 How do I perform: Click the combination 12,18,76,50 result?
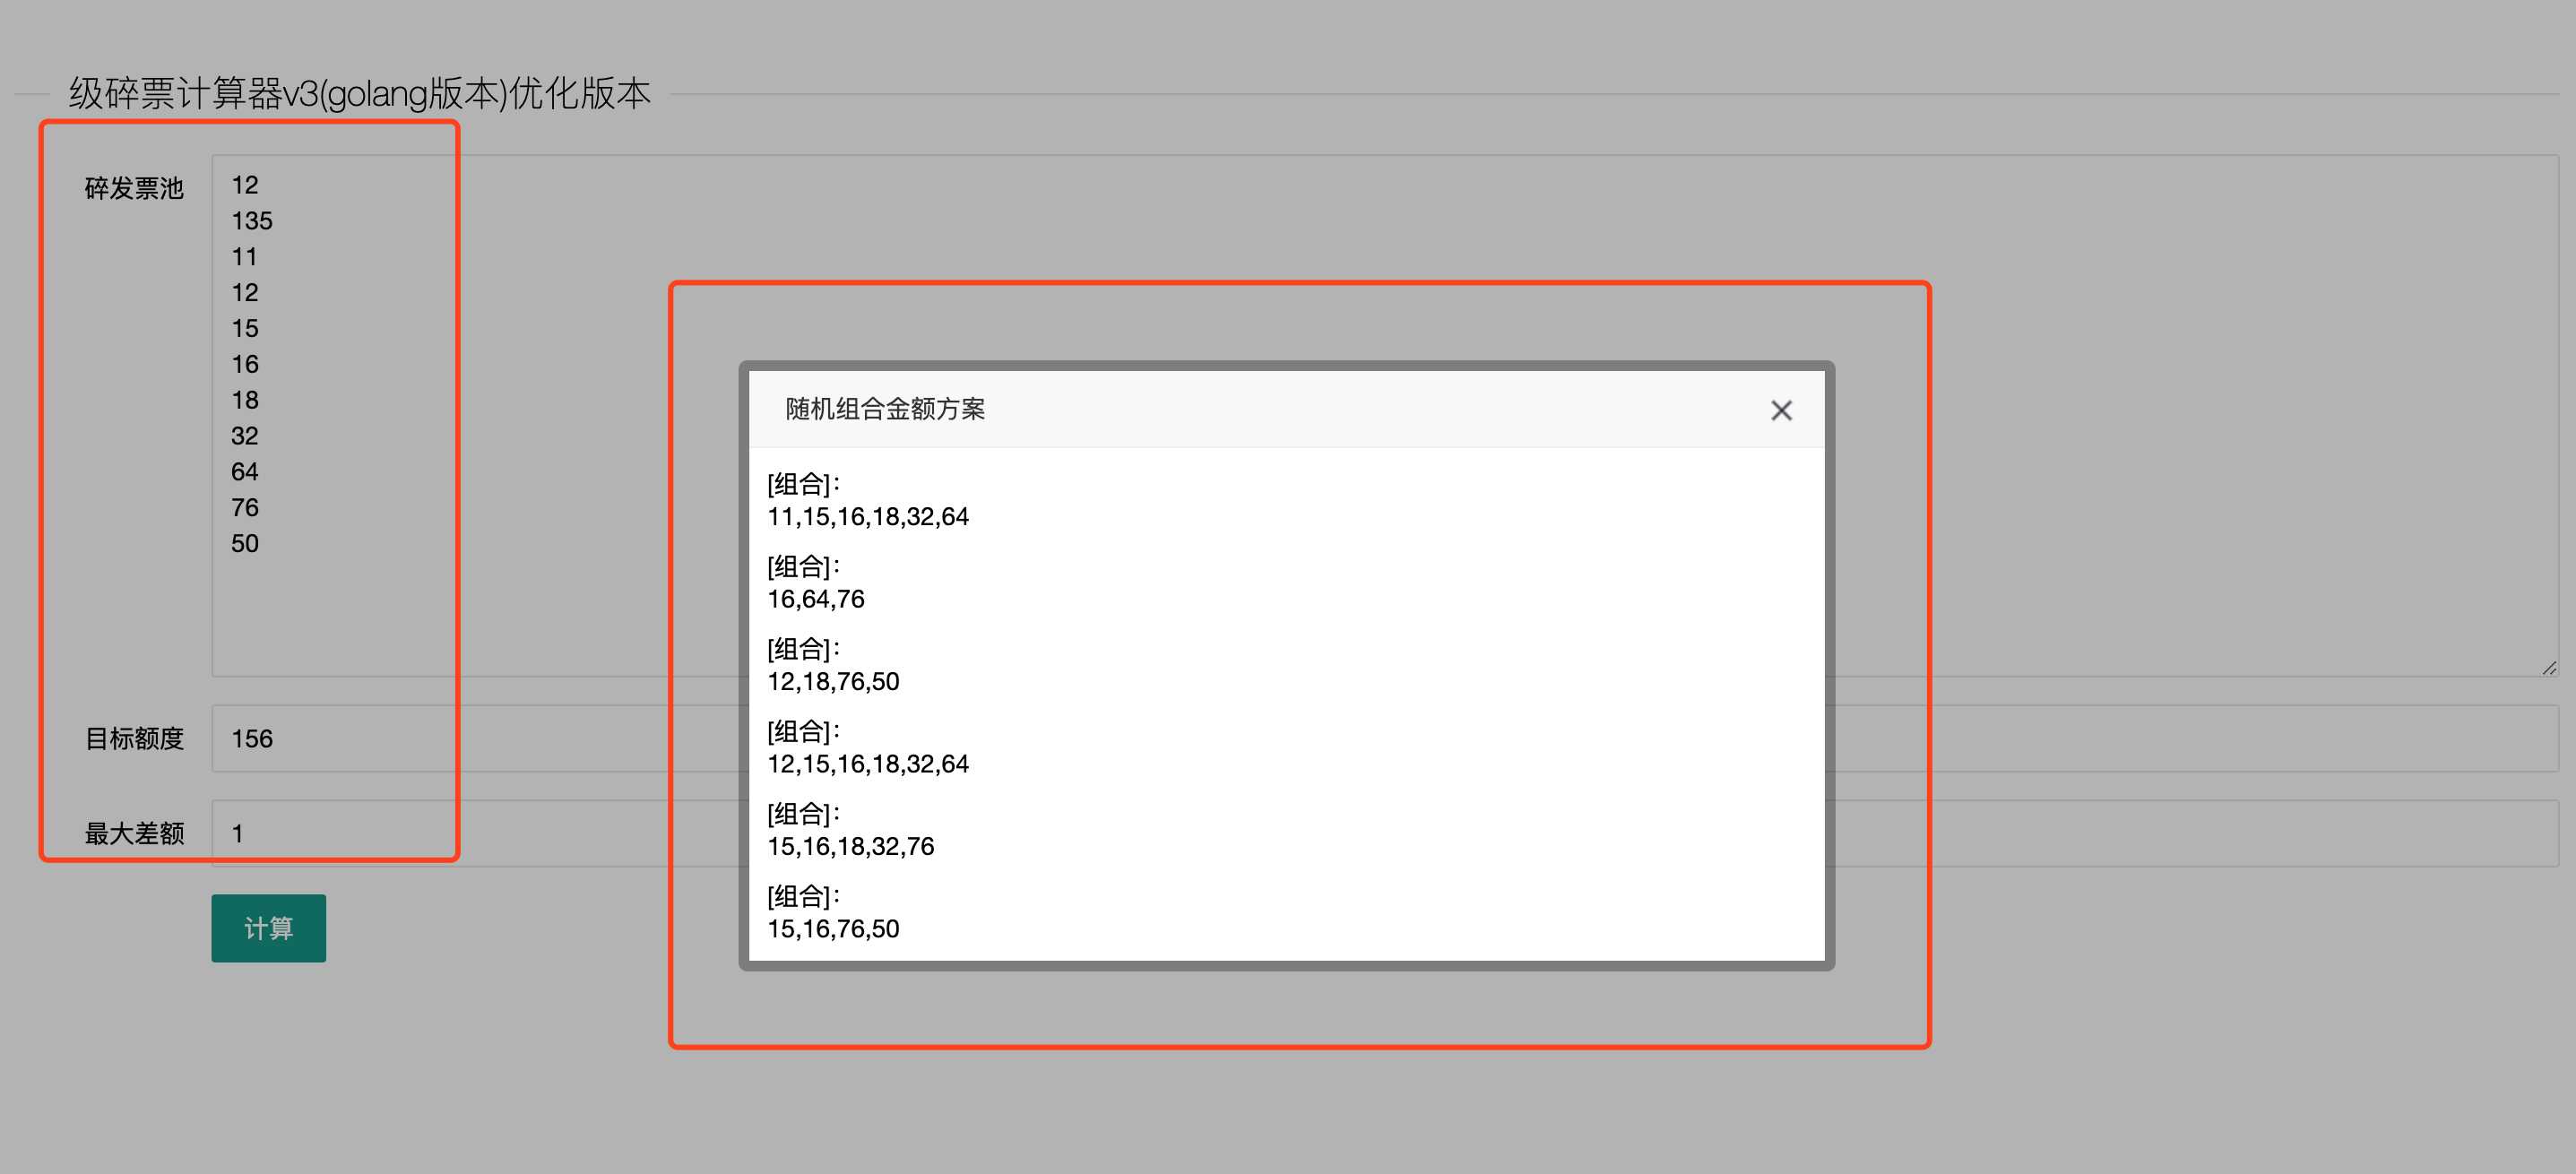pyautogui.click(x=832, y=682)
